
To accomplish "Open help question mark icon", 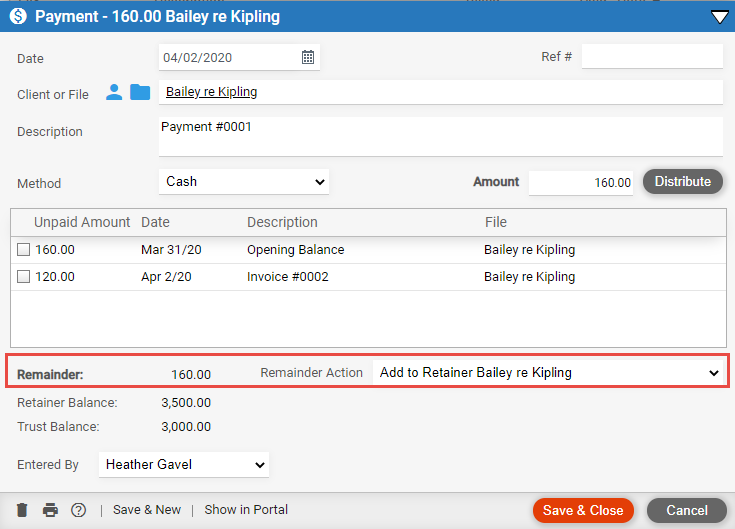I will point(78,510).
